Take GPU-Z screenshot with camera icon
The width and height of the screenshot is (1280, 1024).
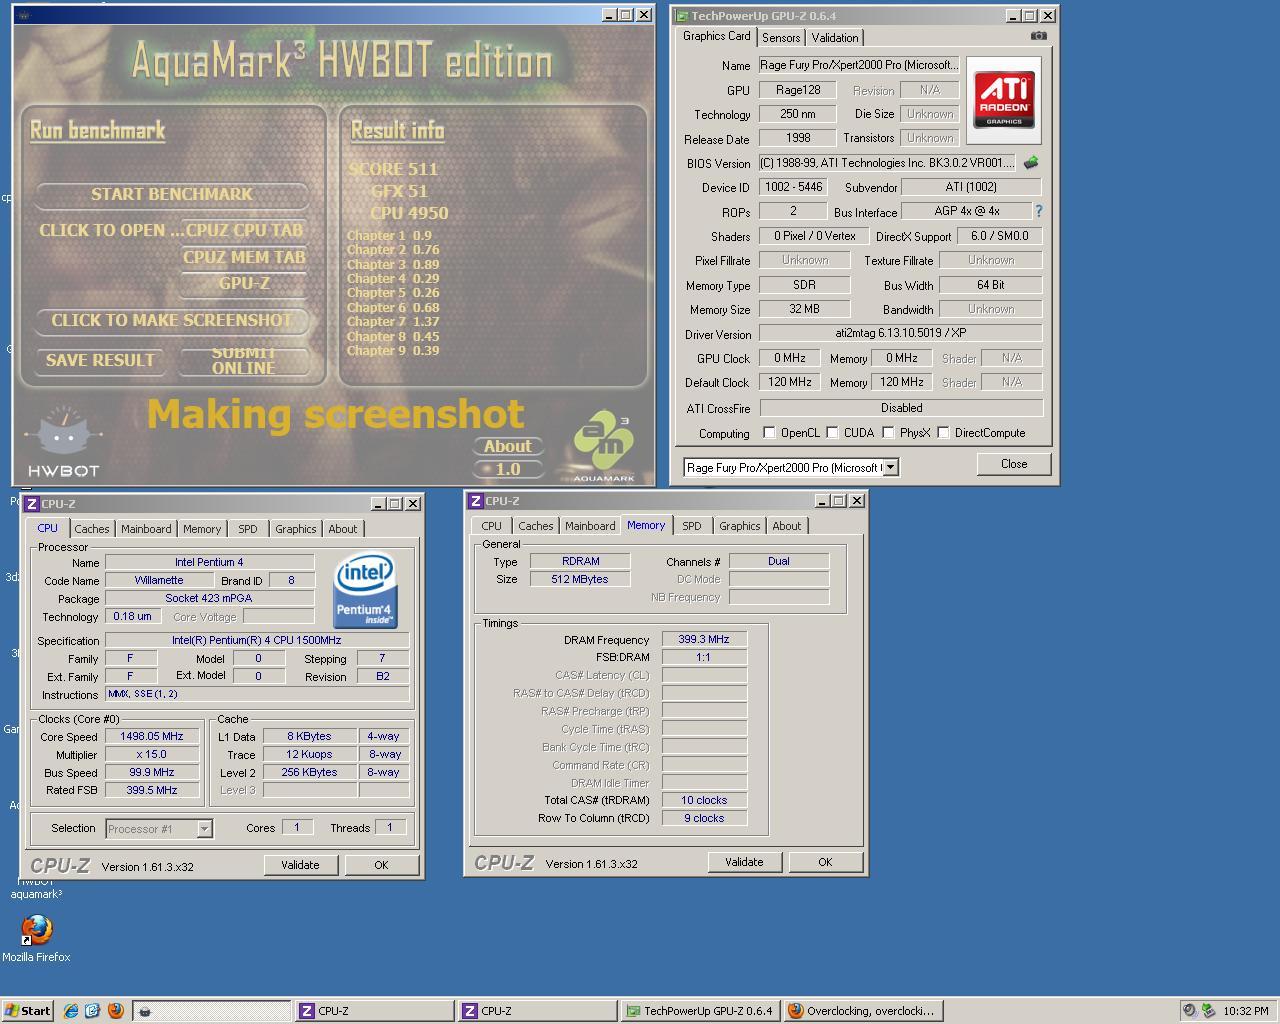[x=1039, y=36]
